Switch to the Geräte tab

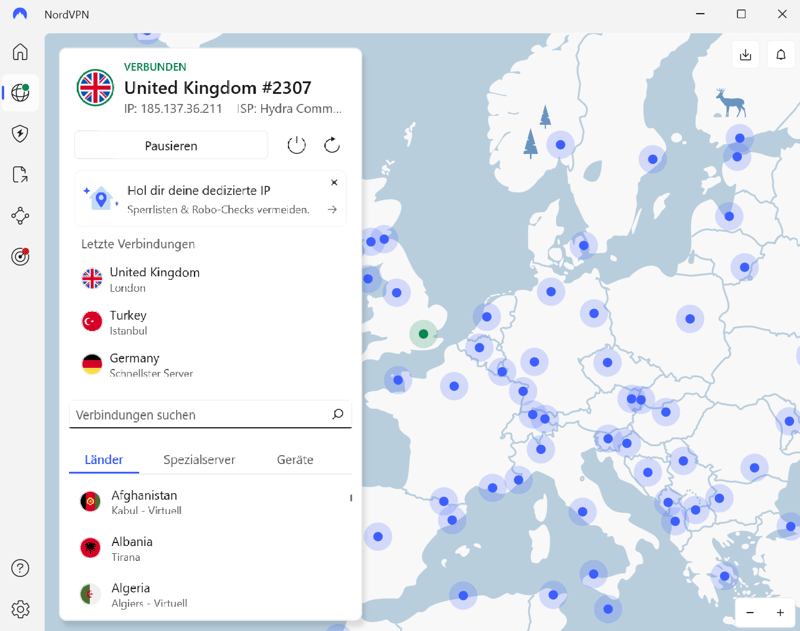[x=295, y=460]
